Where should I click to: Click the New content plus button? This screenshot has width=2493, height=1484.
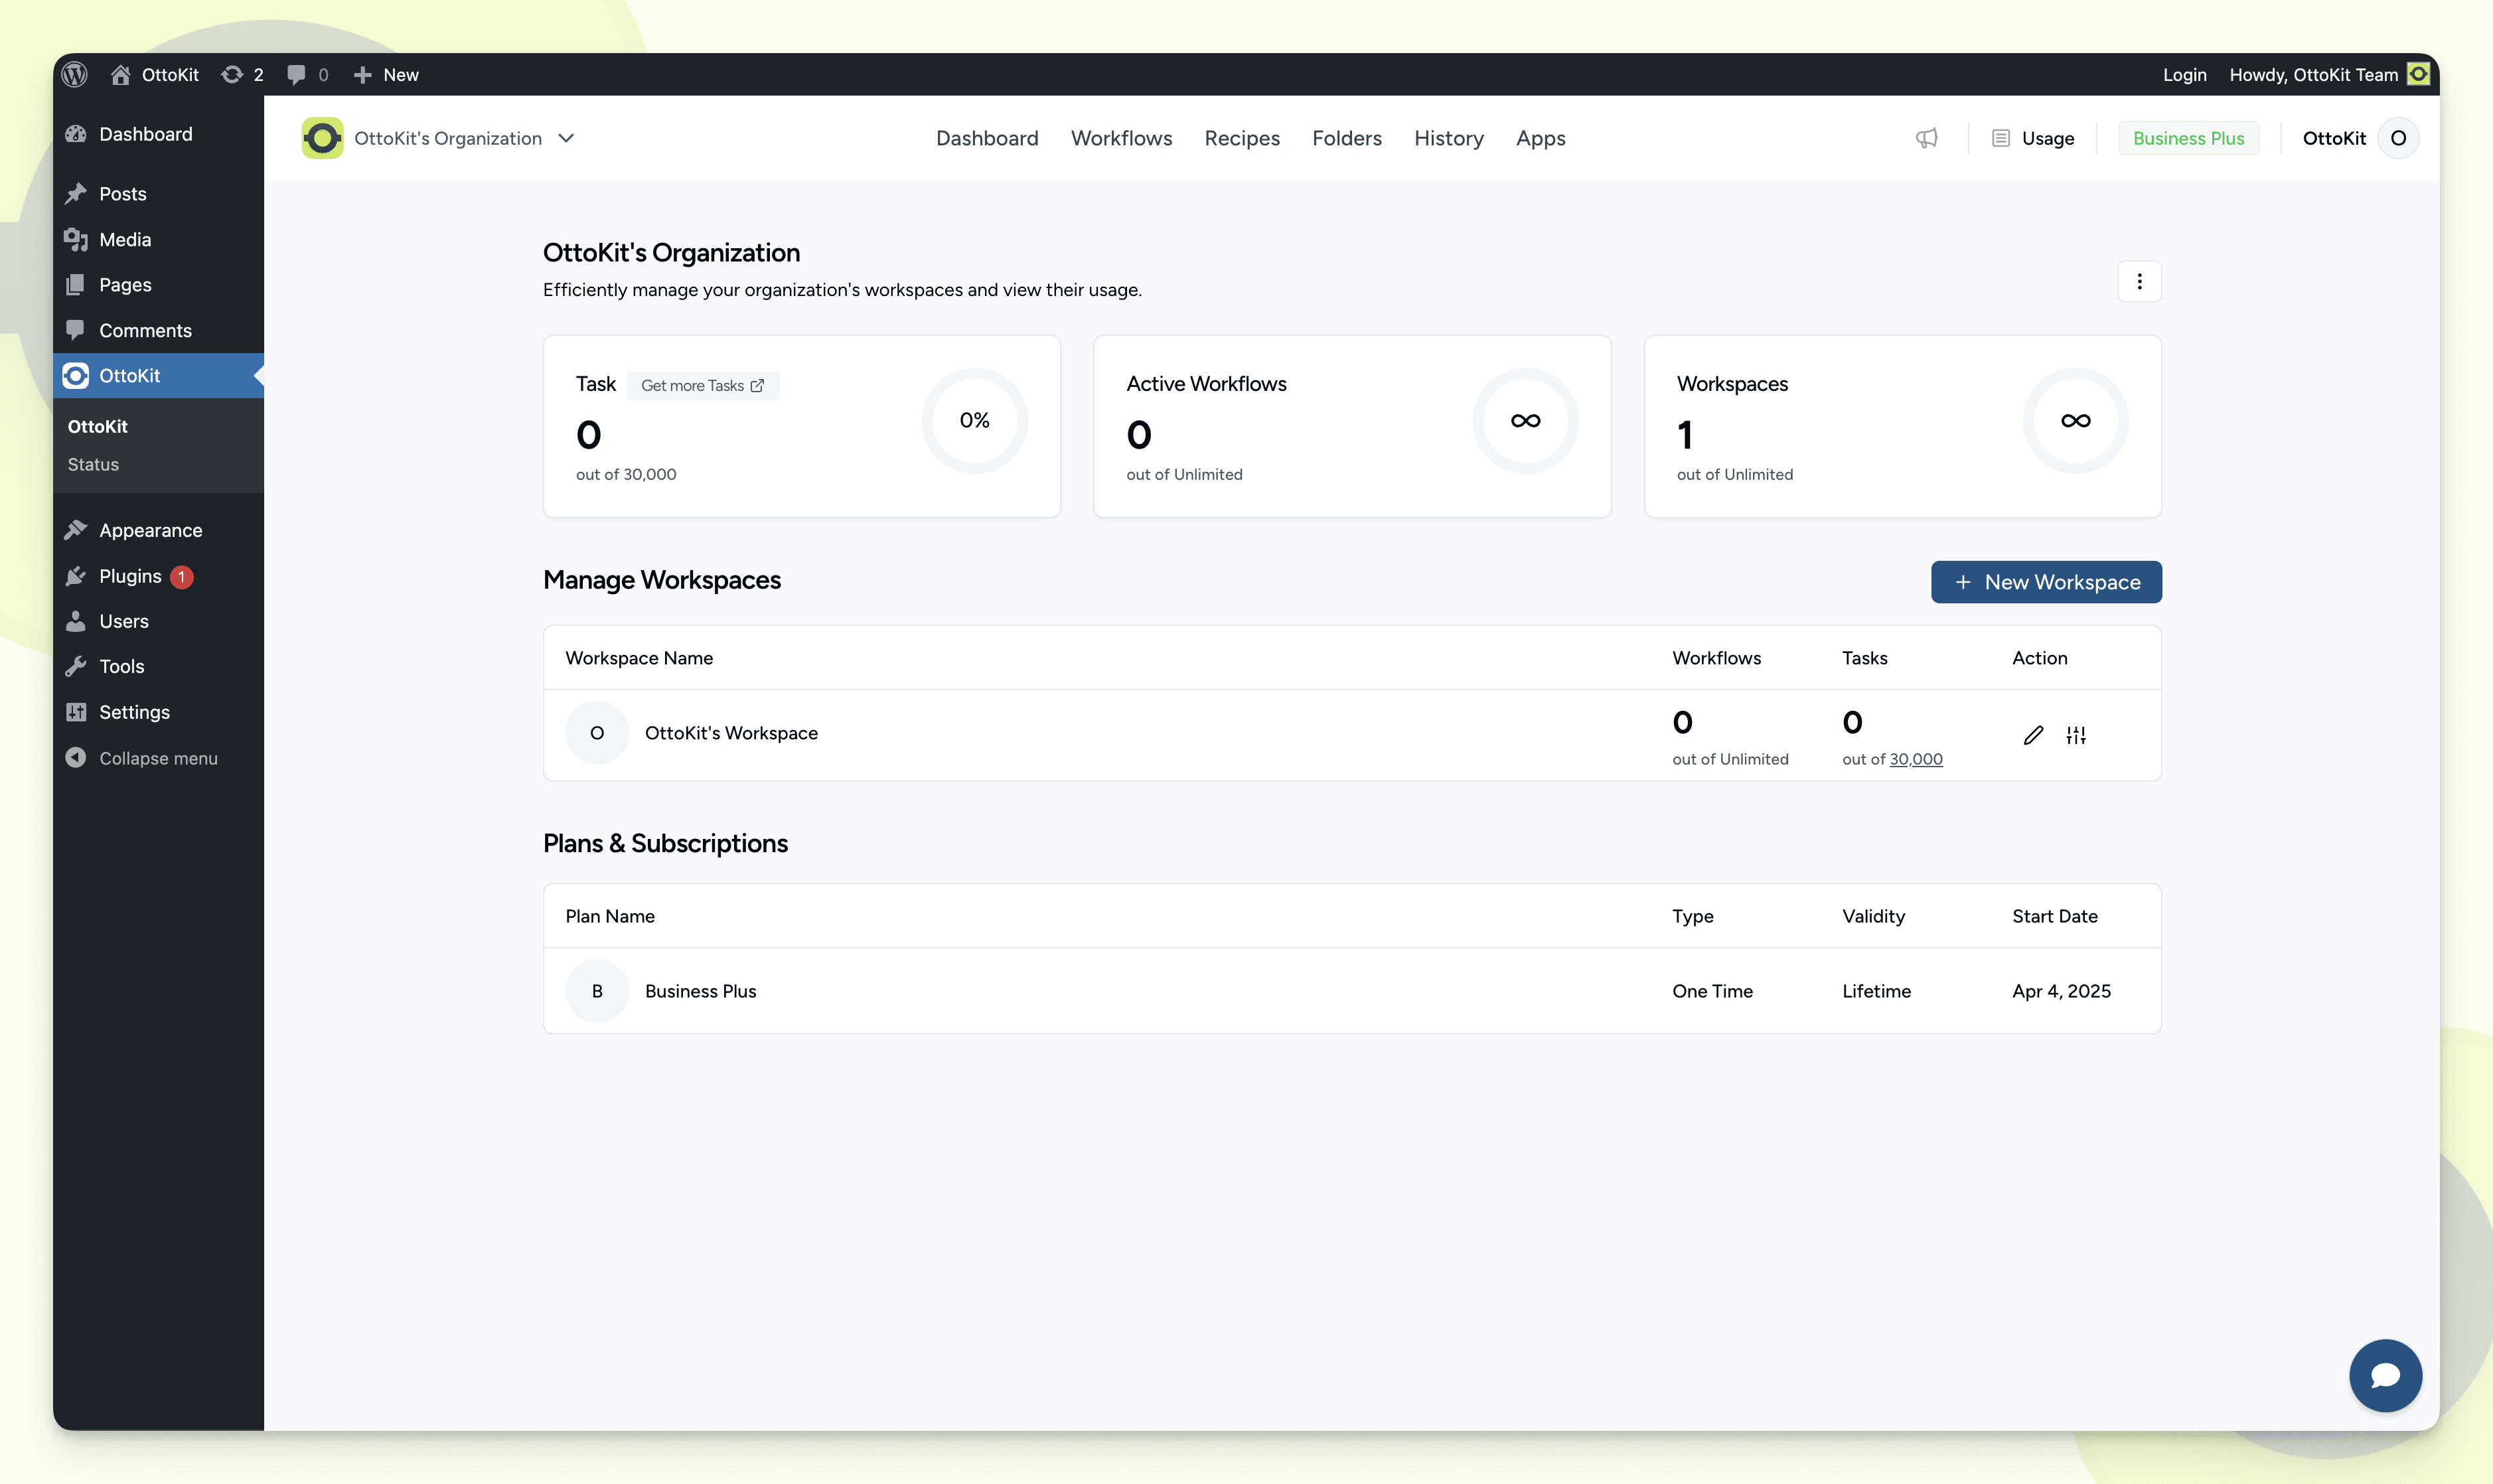tap(386, 75)
